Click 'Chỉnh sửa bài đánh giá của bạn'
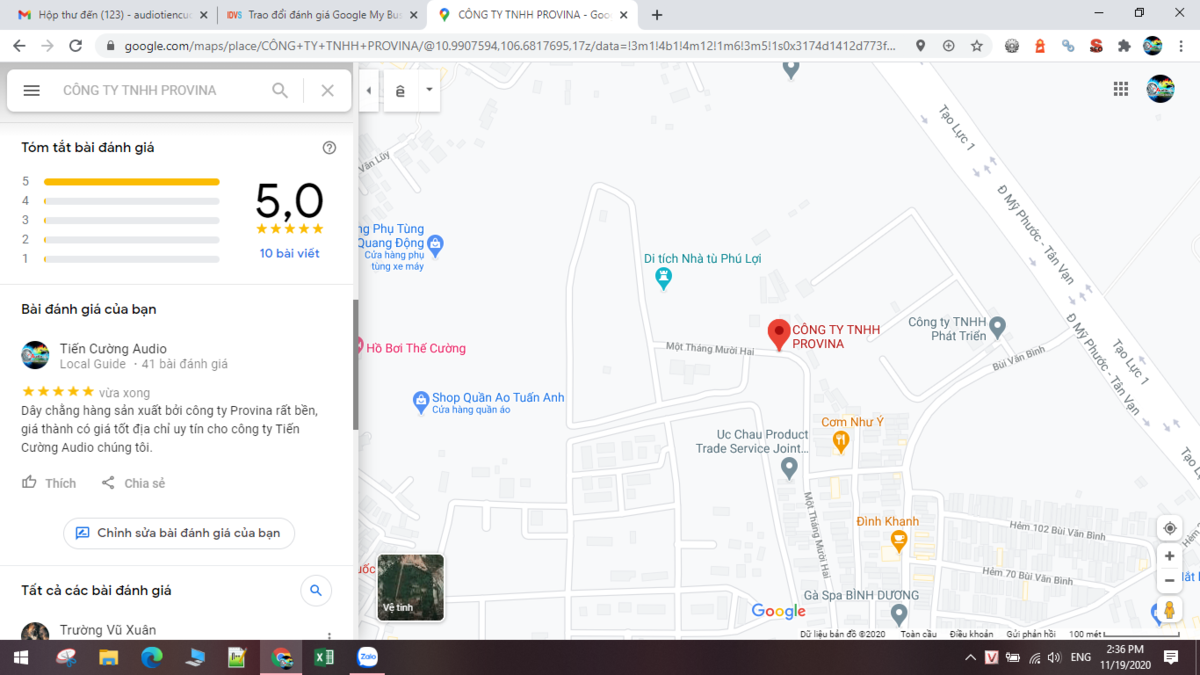The height and width of the screenshot is (675, 1200). 179,533
